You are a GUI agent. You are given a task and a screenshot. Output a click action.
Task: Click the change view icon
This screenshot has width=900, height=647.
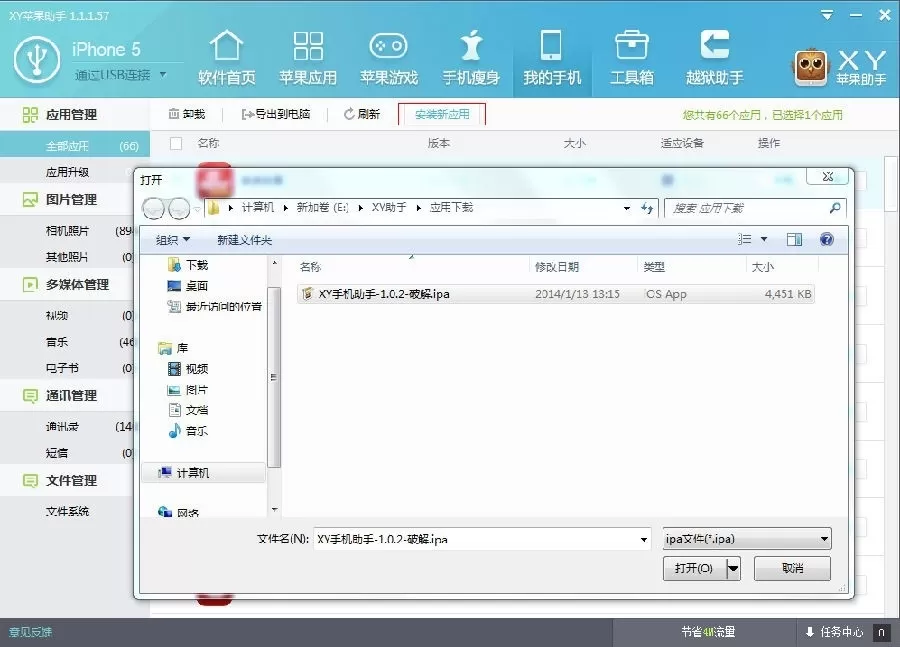tap(744, 239)
